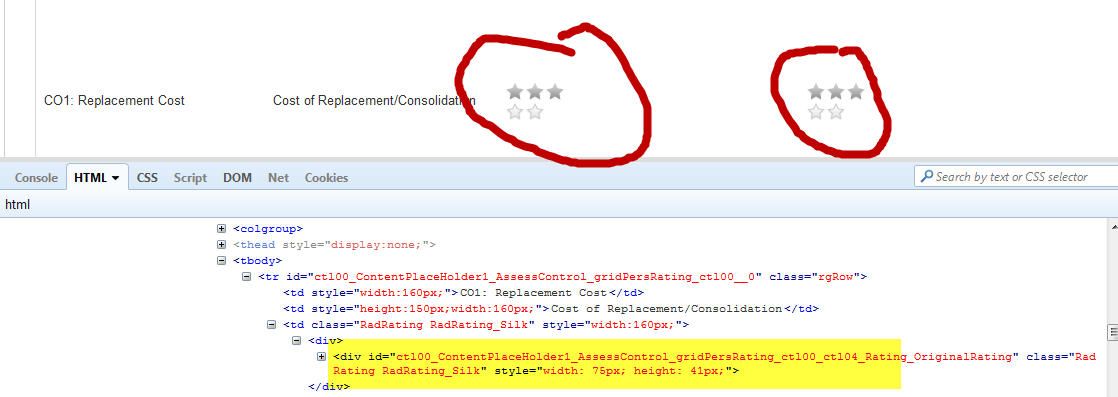Image resolution: width=1118 pixels, height=397 pixels.
Task: Click first star in left rating
Action: tap(515, 91)
